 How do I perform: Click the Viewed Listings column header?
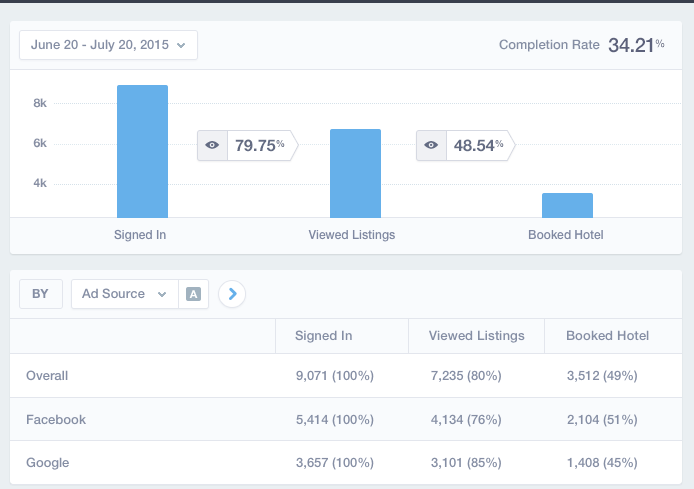[x=476, y=336]
